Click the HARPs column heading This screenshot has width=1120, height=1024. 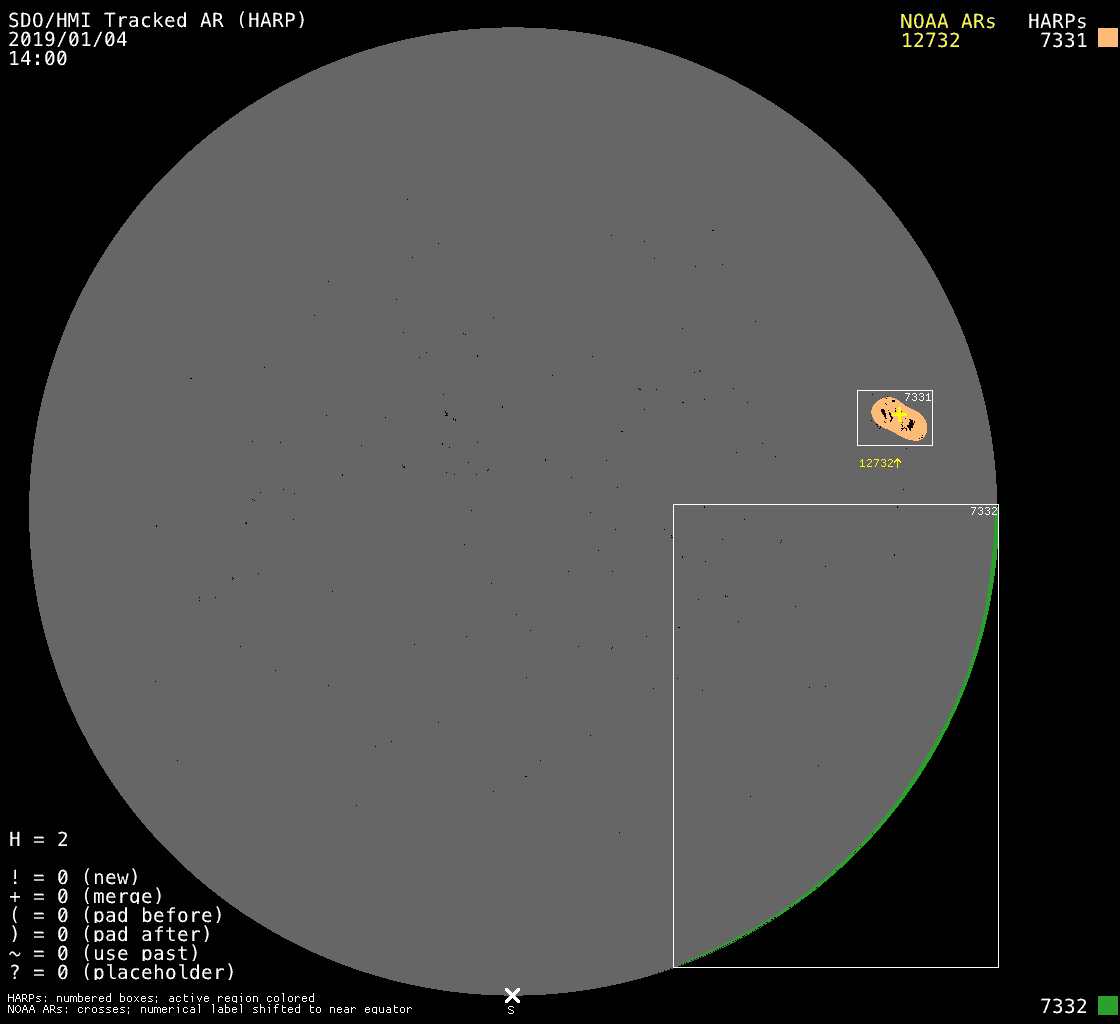pos(1057,21)
